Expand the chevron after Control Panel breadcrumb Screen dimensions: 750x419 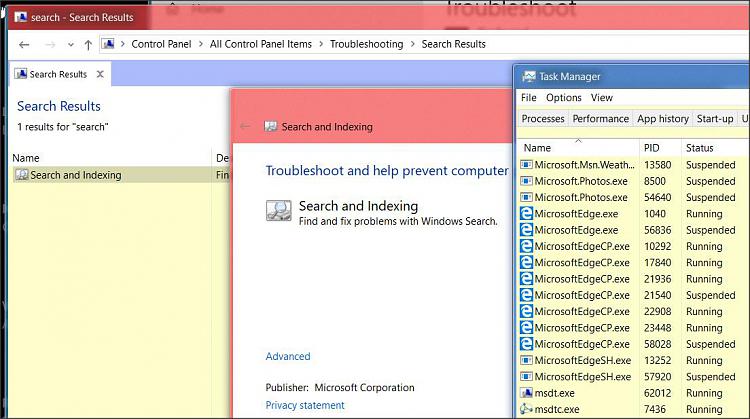(x=200, y=44)
